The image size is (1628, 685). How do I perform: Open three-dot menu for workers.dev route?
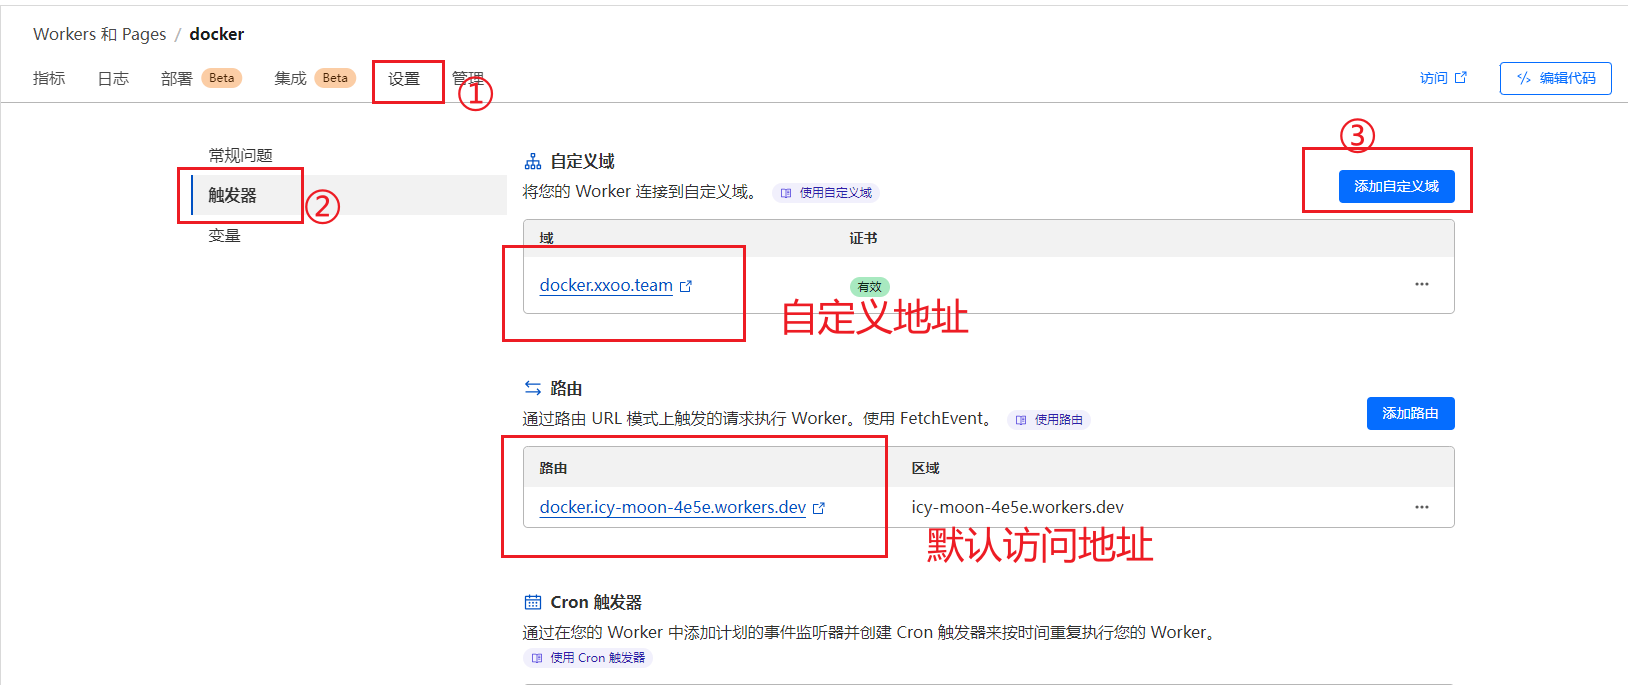[1421, 507]
